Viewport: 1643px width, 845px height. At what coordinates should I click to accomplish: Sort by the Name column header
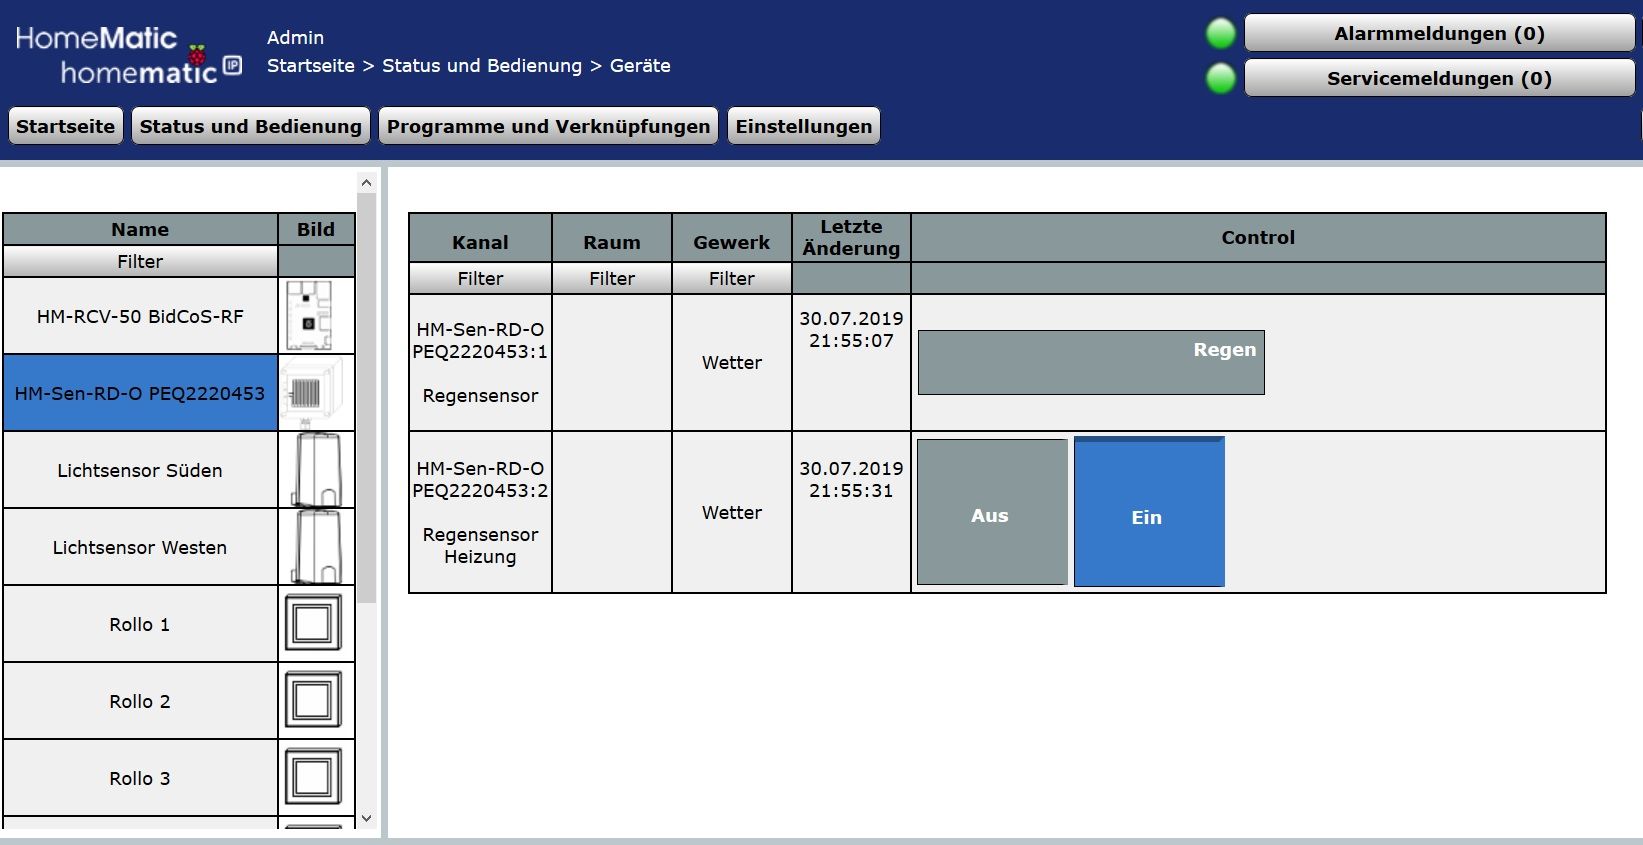(140, 229)
